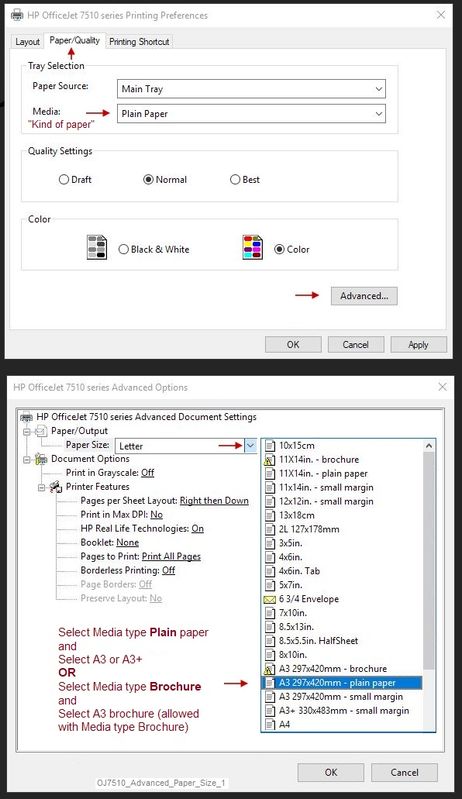The height and width of the screenshot is (799, 462).
Task: Click the Document Options icon
Action: 41,459
